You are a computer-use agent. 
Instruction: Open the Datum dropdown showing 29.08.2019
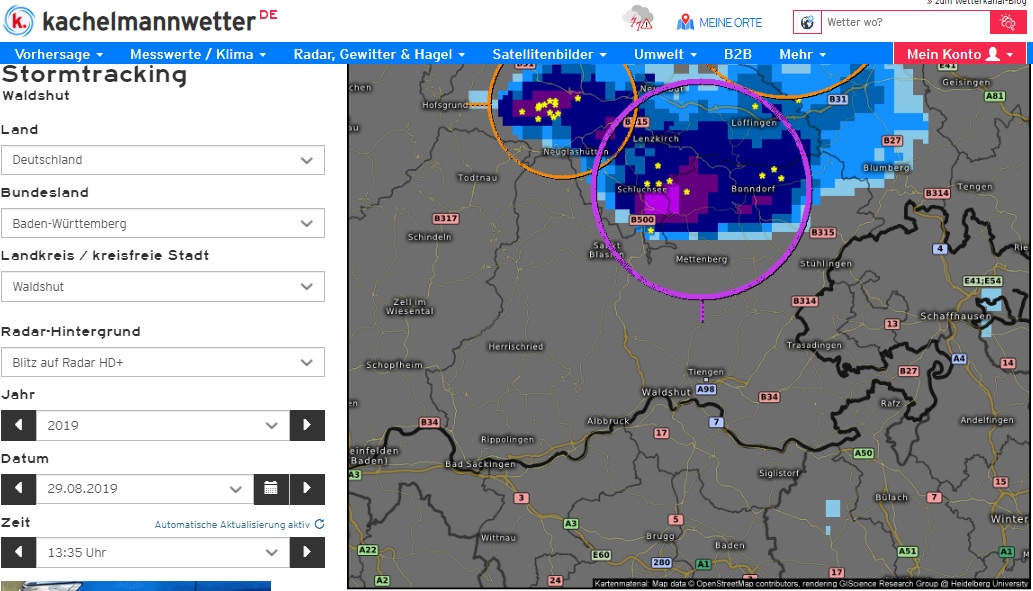point(145,489)
